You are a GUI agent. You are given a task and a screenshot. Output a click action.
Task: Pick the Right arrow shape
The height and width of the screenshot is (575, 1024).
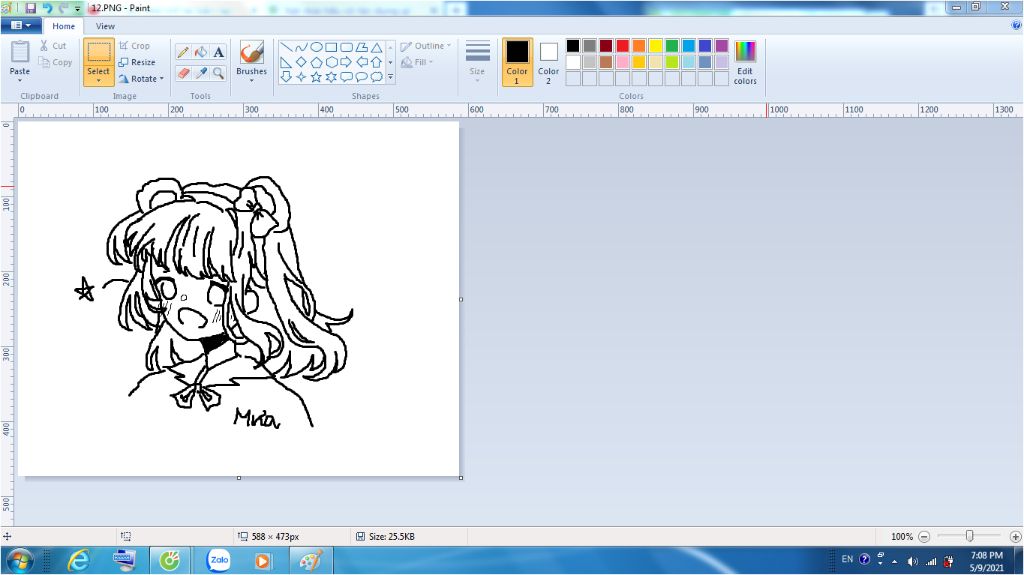pyautogui.click(x=346, y=62)
